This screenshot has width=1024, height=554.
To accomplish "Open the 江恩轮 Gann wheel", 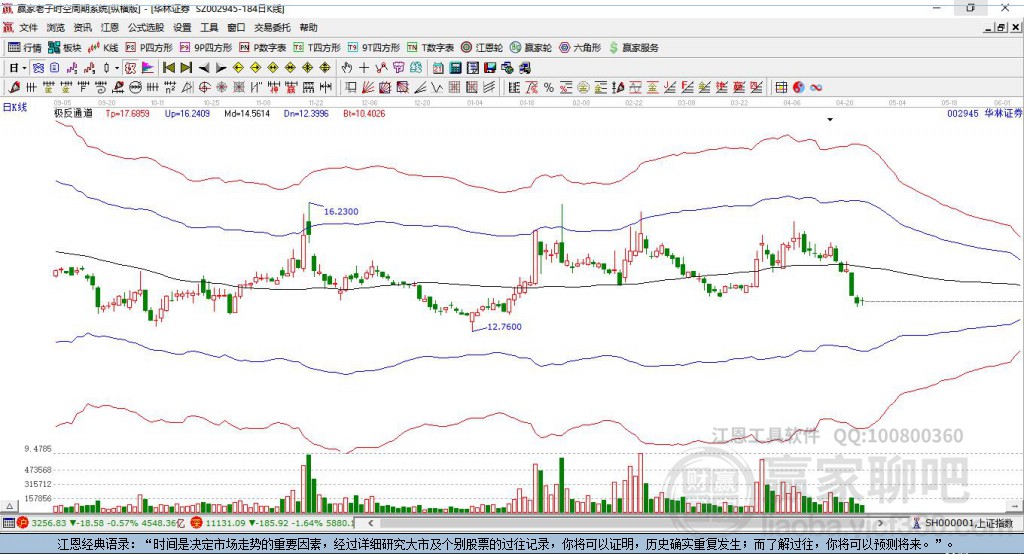I will pos(482,48).
